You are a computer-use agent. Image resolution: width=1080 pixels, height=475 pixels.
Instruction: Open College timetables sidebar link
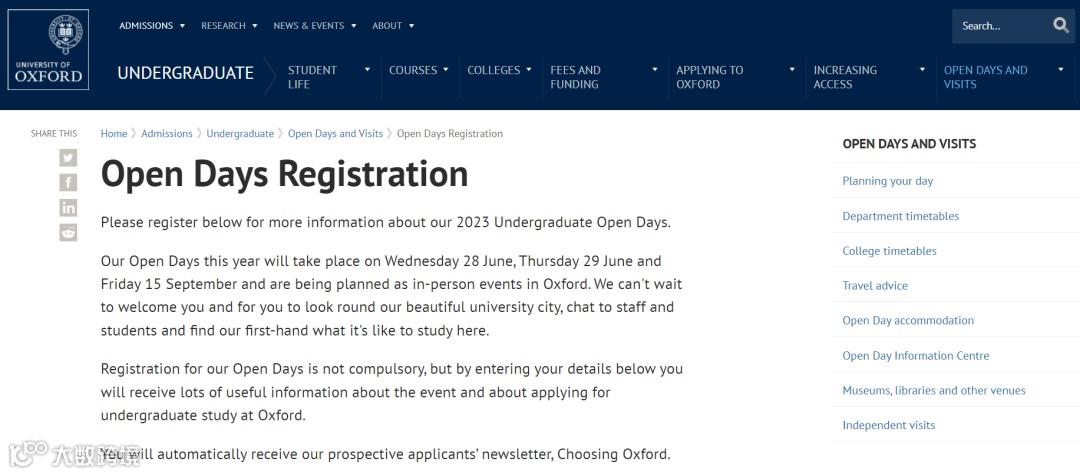(889, 251)
